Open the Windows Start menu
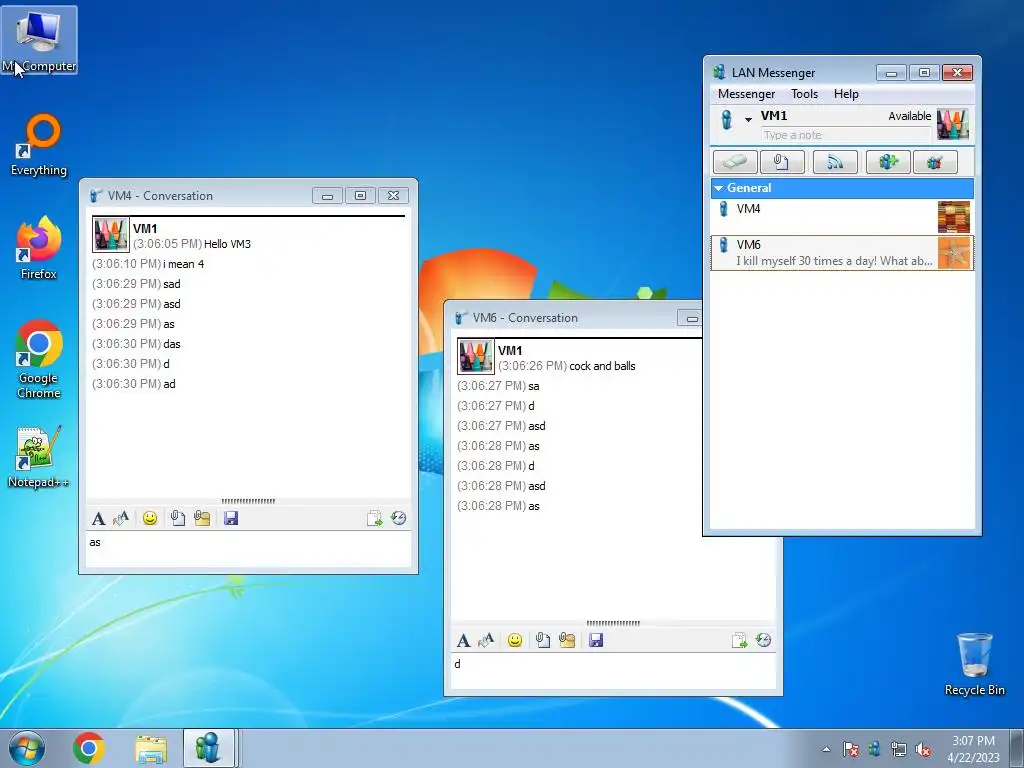The height and width of the screenshot is (768, 1024). click(x=27, y=748)
